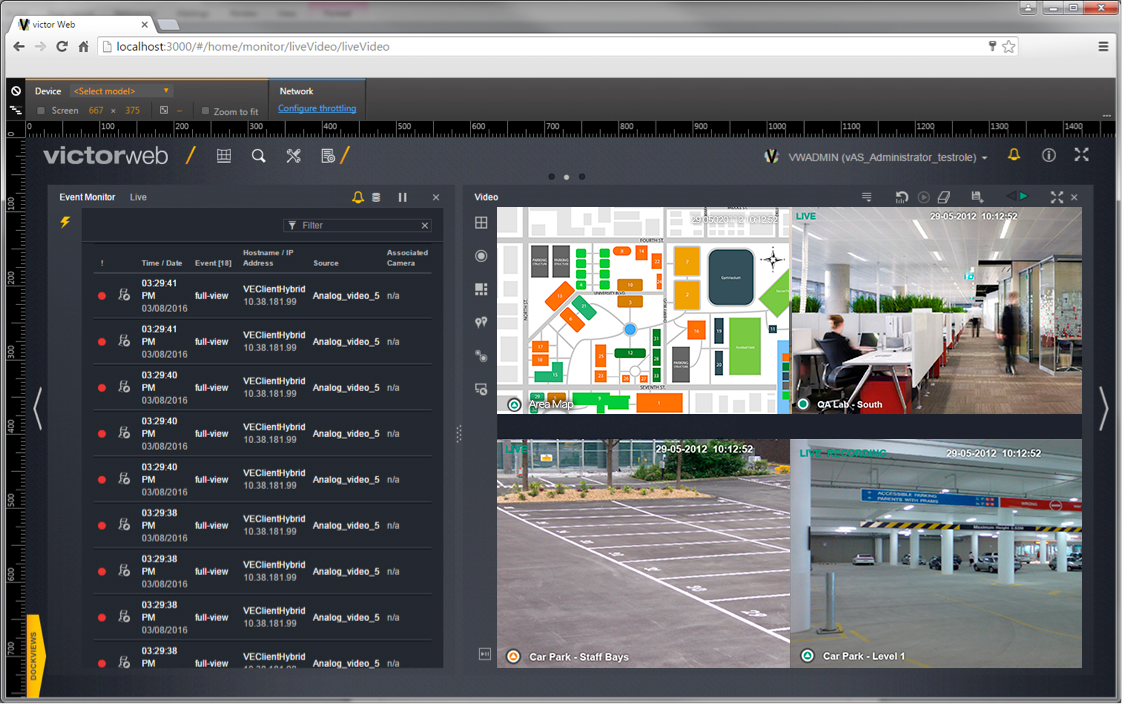Open the hamburger menu in the Video panel header

tap(867, 197)
